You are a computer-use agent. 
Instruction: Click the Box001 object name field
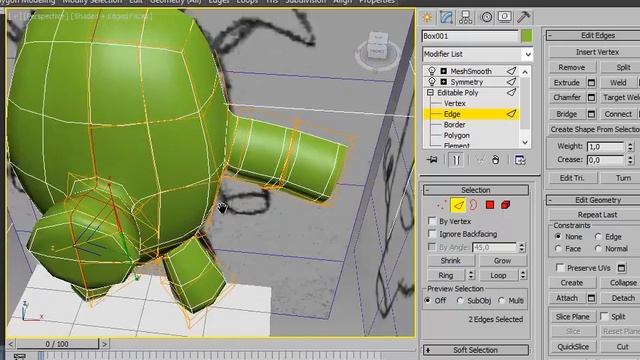point(470,36)
